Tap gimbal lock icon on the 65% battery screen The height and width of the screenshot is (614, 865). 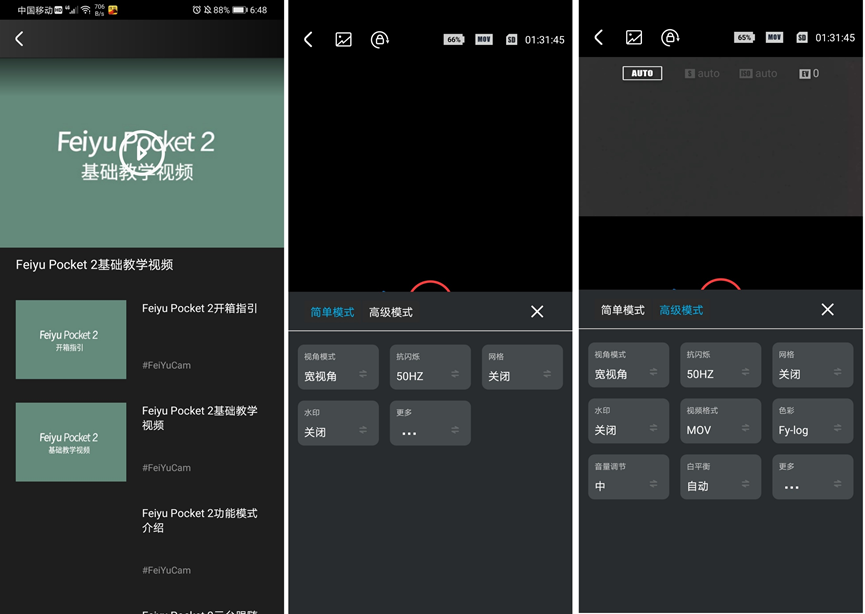670,38
